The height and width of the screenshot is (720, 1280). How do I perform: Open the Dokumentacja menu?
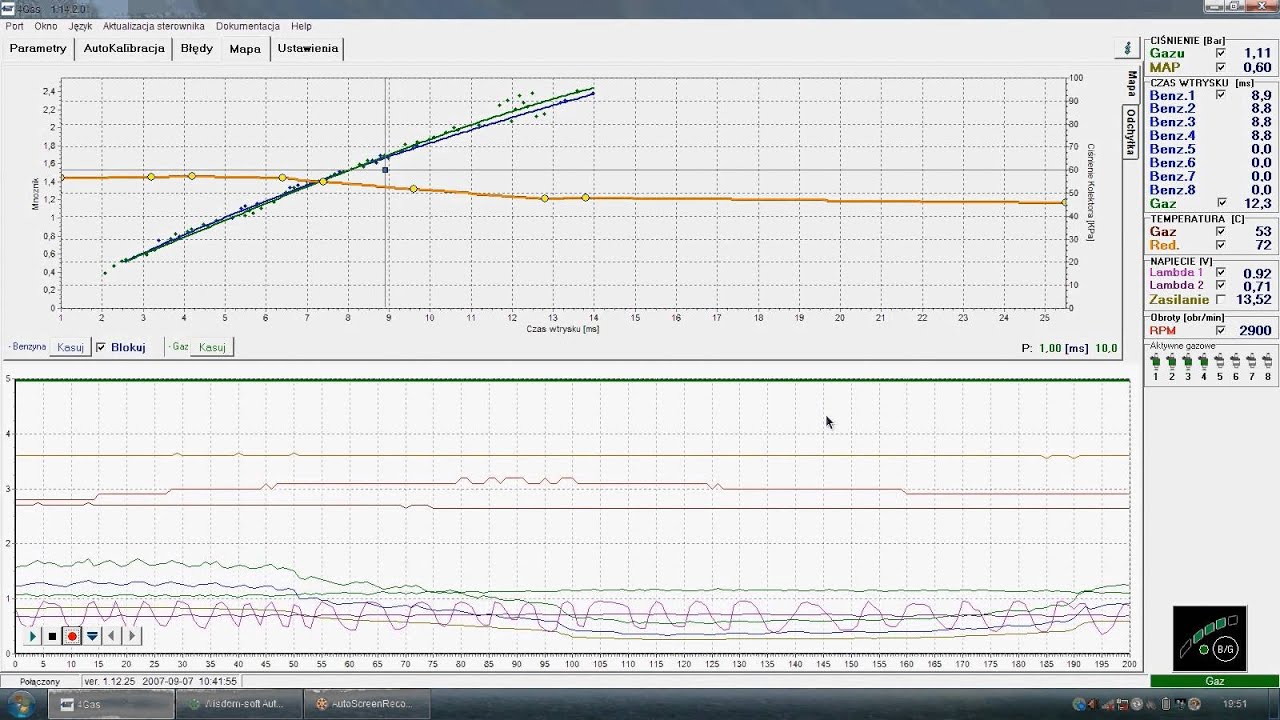click(x=248, y=26)
